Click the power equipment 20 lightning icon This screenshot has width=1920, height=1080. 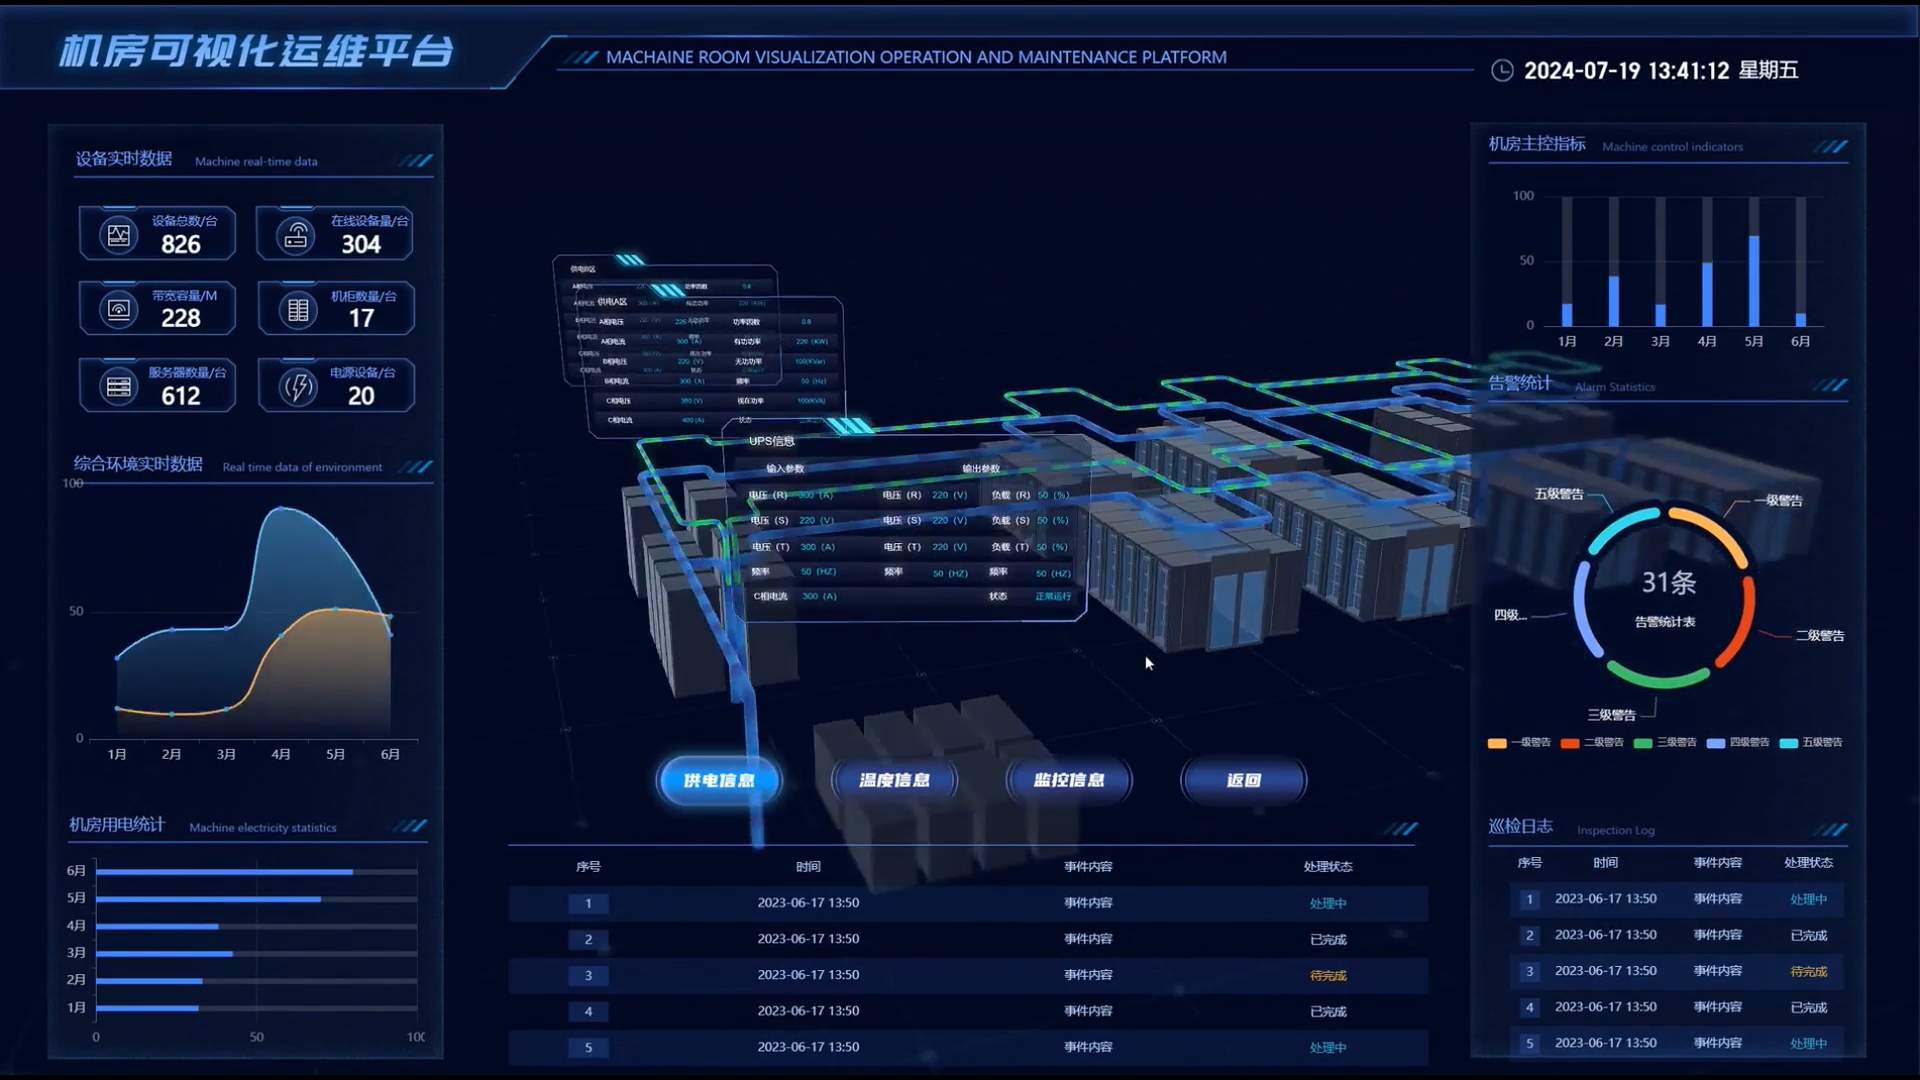(298, 387)
